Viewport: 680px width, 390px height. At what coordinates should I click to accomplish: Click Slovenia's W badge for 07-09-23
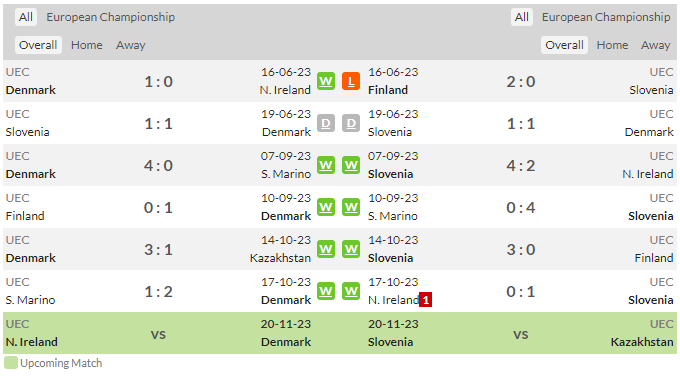351,165
